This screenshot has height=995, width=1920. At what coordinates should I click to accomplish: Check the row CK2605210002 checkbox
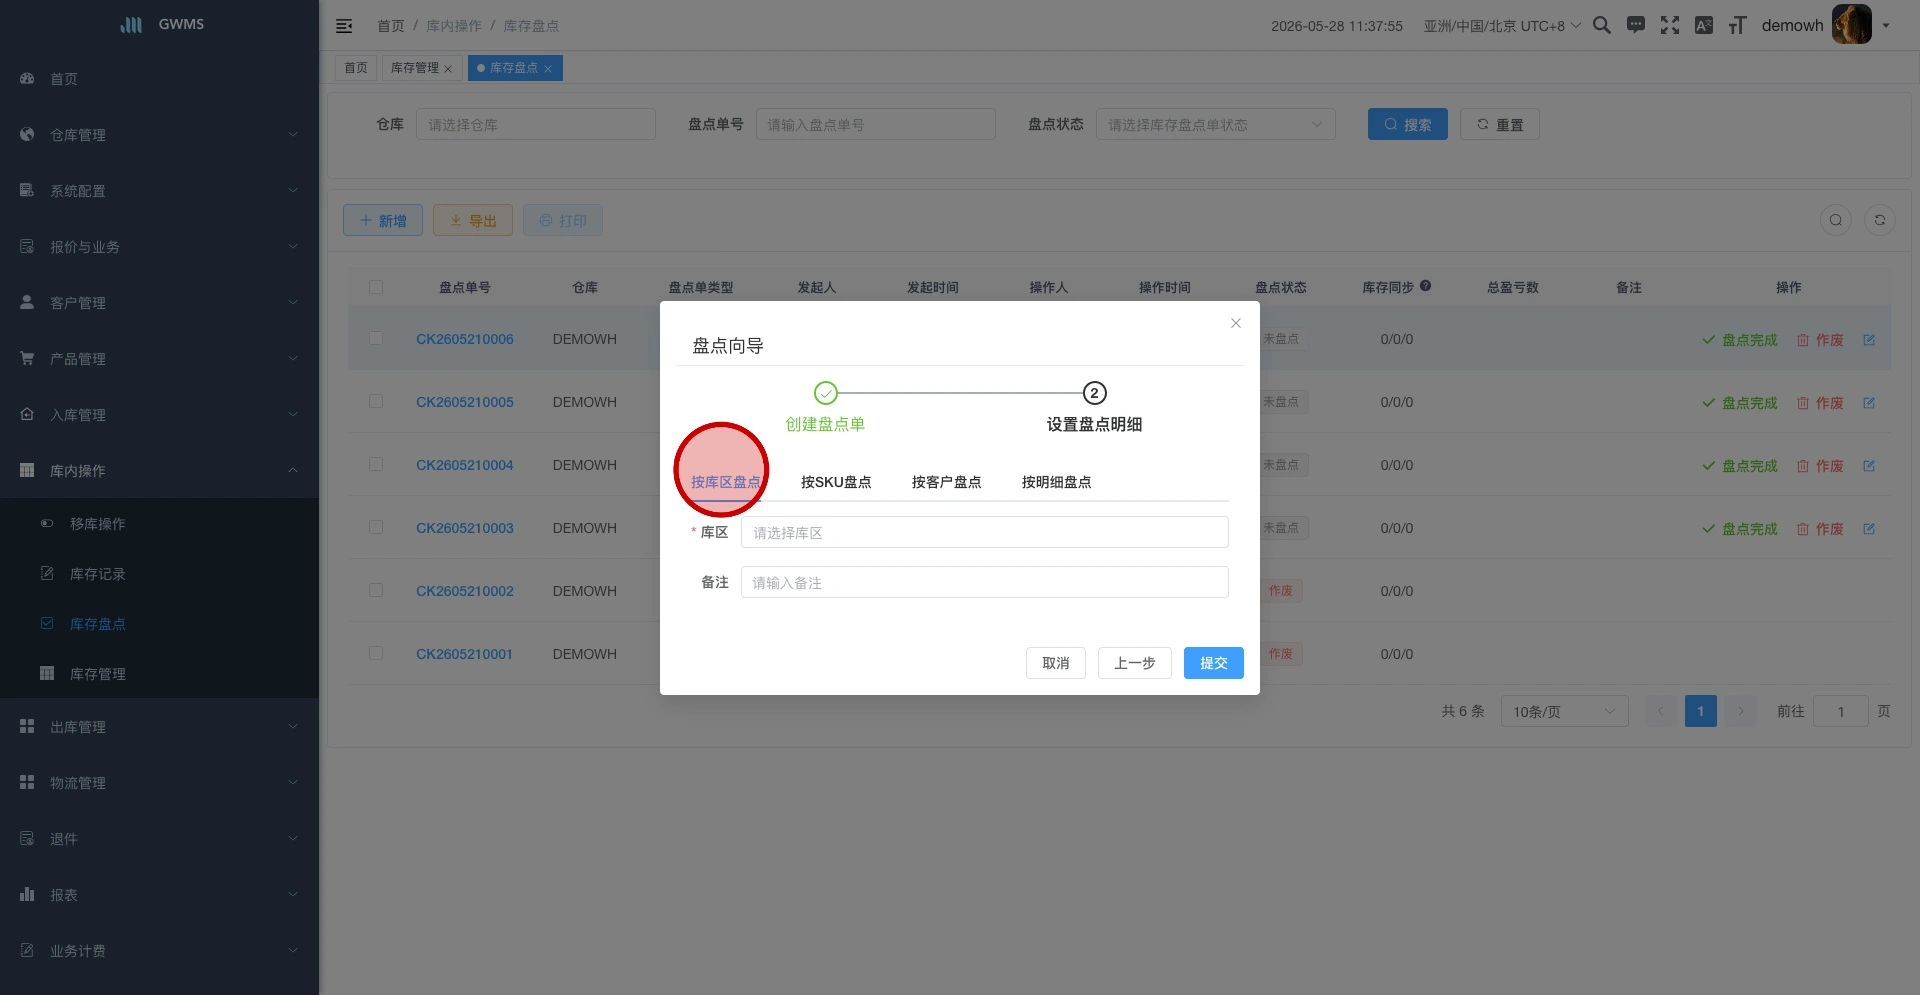[376, 591]
